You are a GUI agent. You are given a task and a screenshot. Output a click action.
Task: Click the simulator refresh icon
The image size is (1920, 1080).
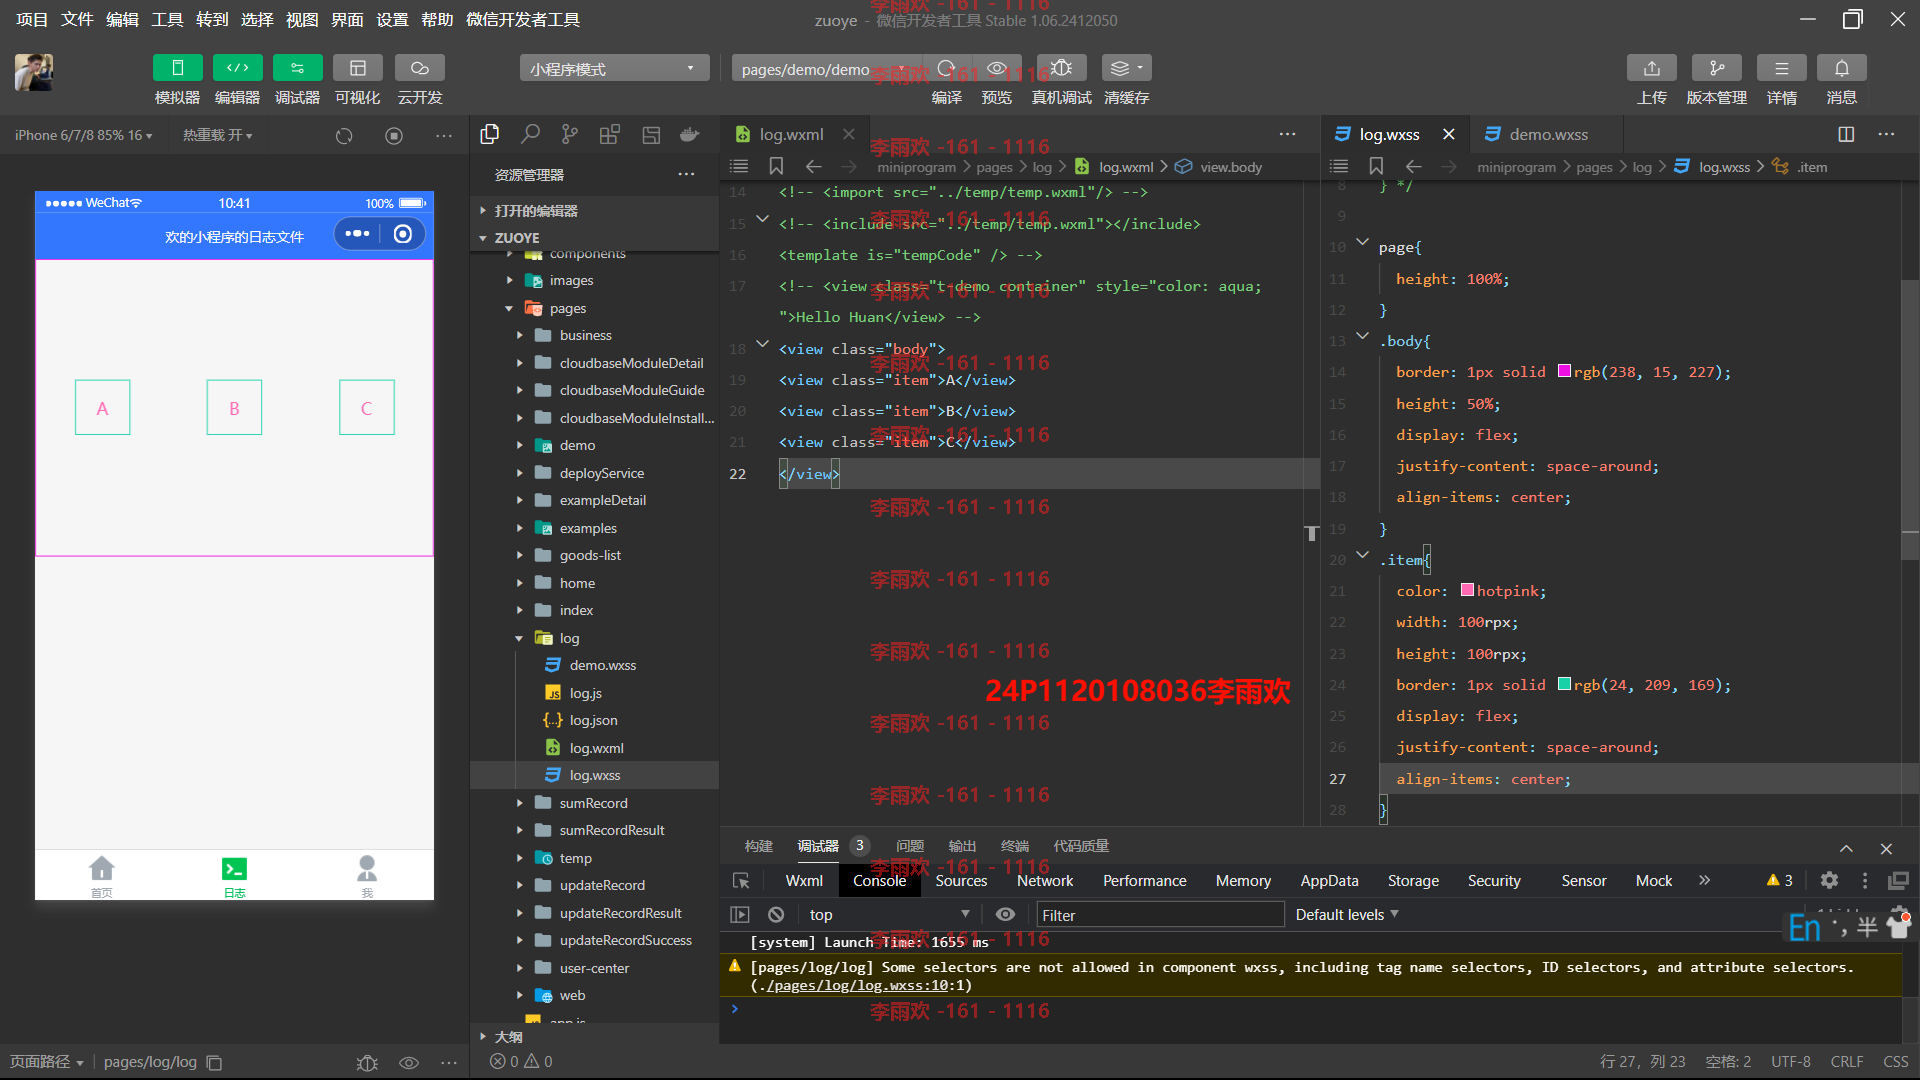[x=344, y=136]
